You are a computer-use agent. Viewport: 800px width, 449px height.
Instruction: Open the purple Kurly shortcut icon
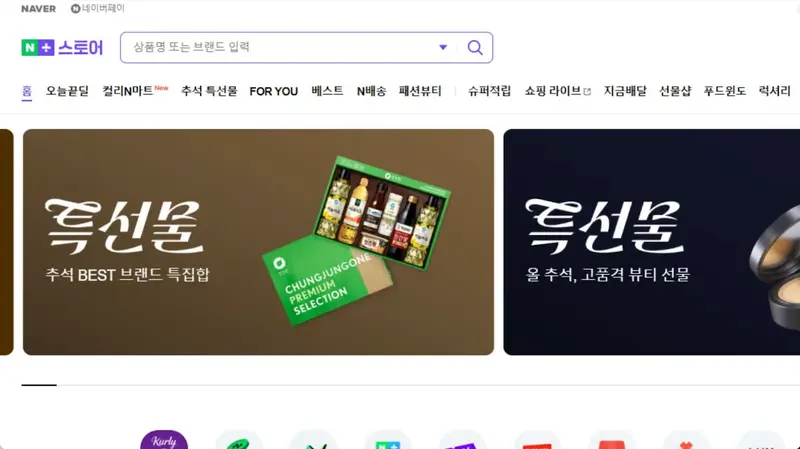[x=164, y=440]
